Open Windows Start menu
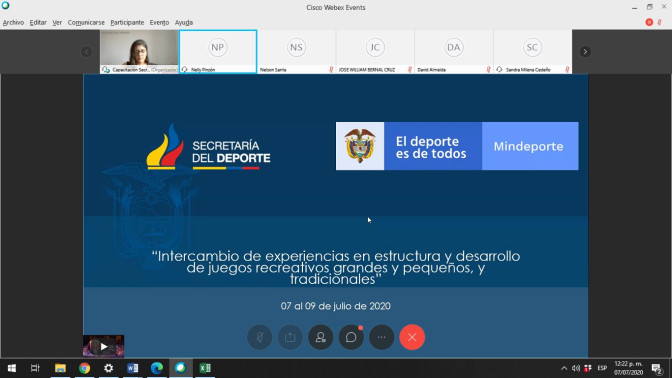Viewport: 672px width, 378px height. pyautogui.click(x=12, y=368)
